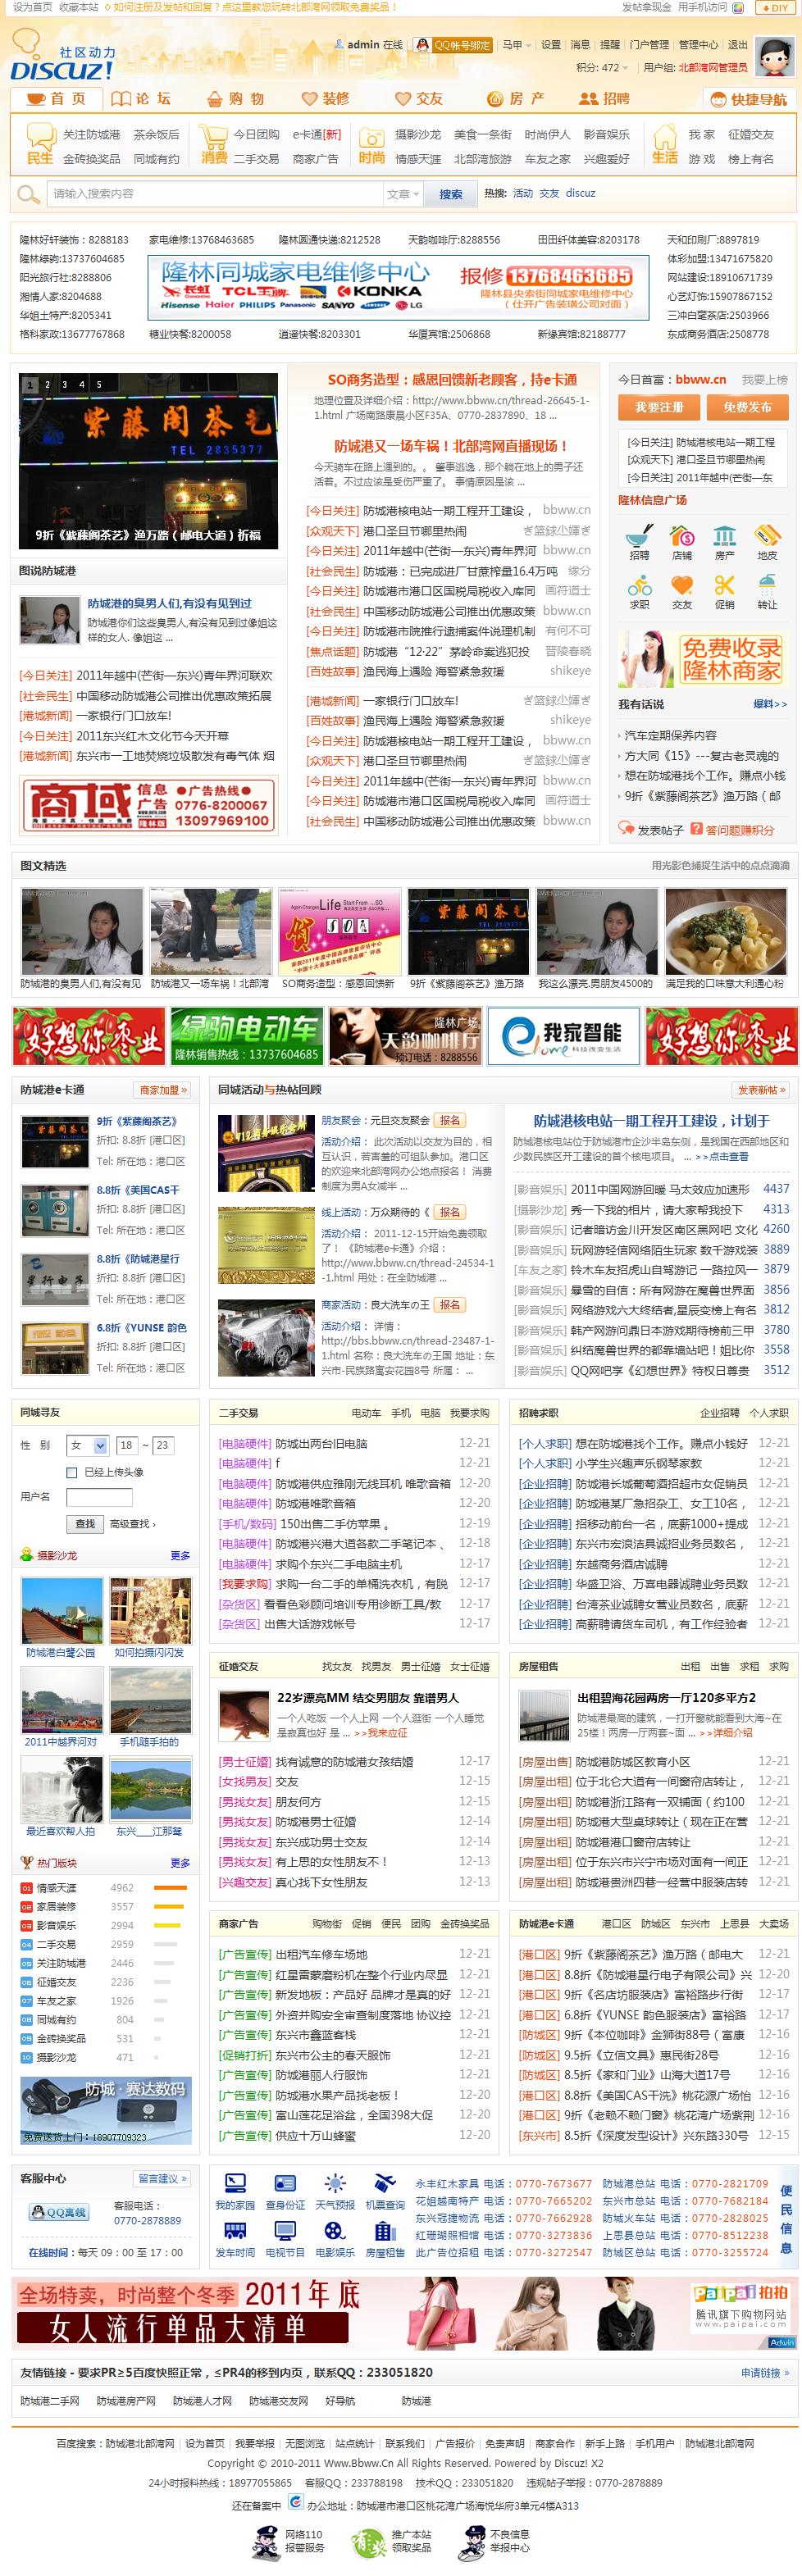
Task: Expand 高级查找 in 同城寻友
Action: click(133, 1523)
